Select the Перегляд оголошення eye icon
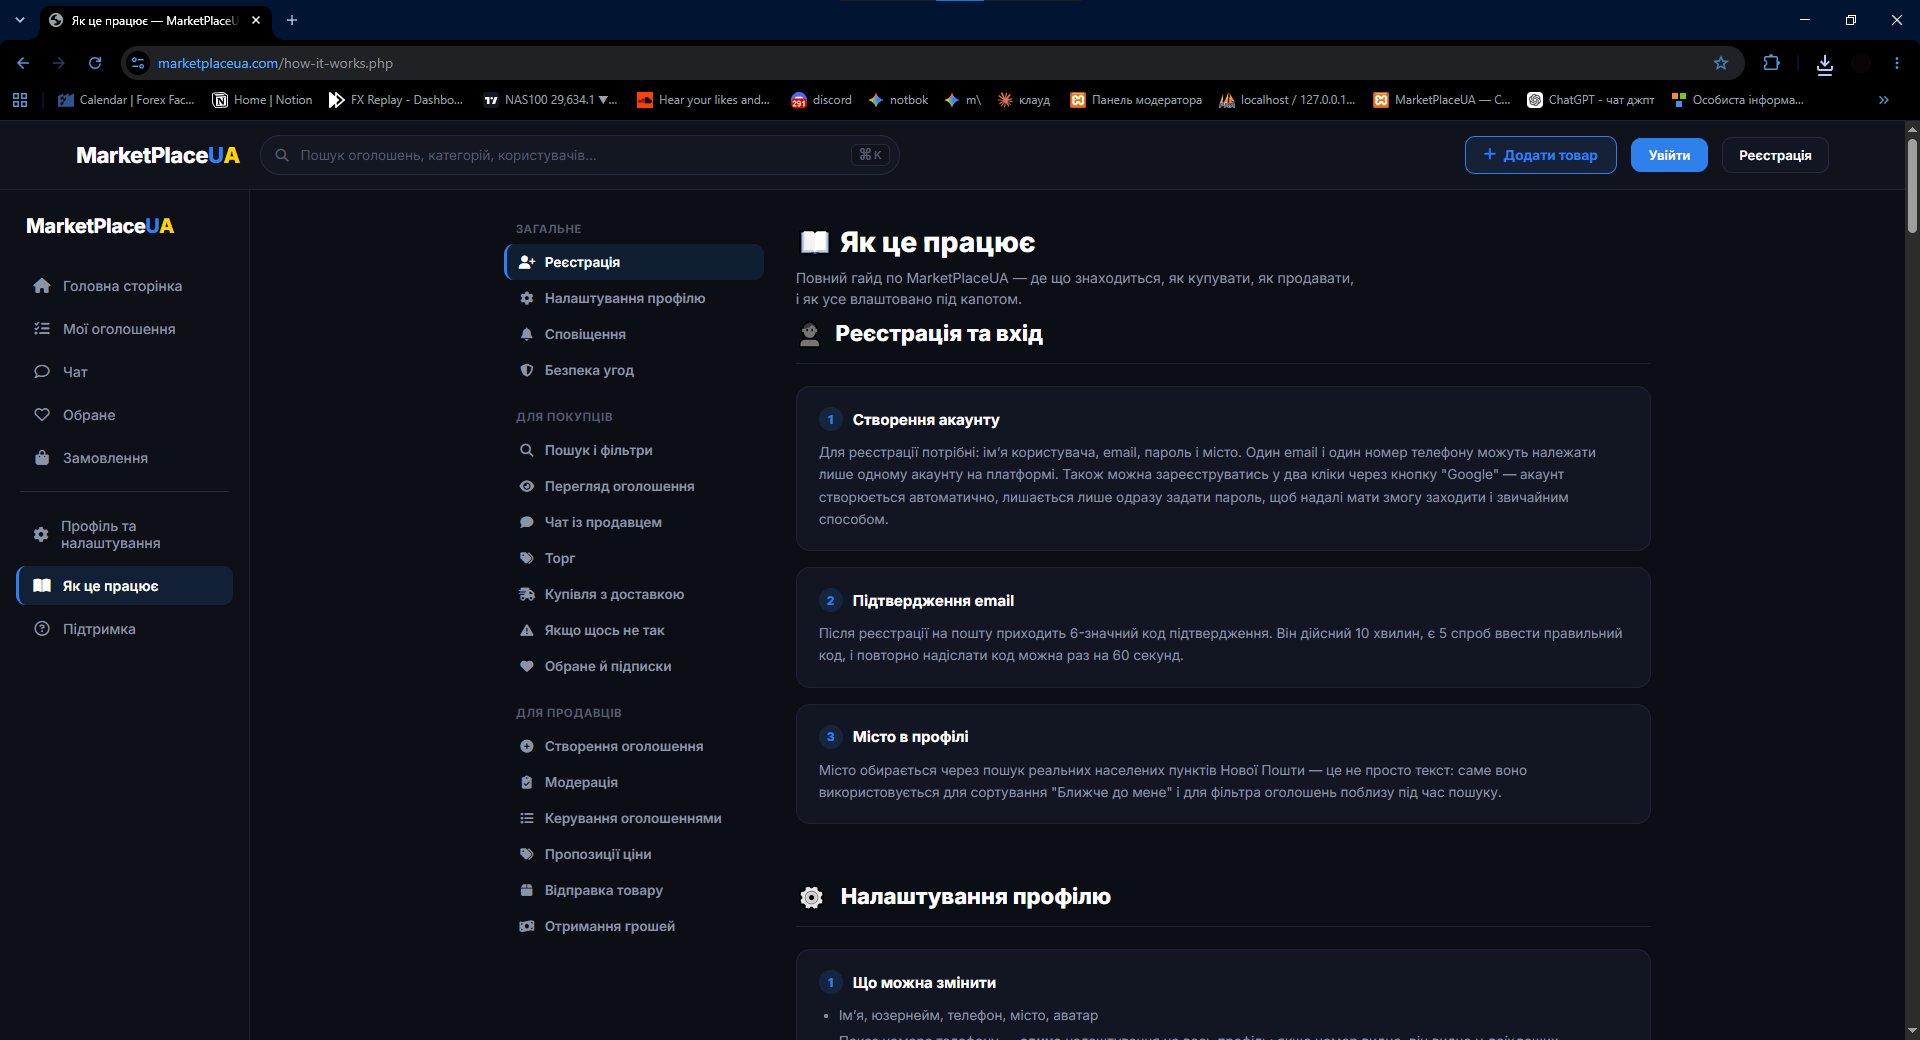The width and height of the screenshot is (1920, 1040). [x=527, y=486]
